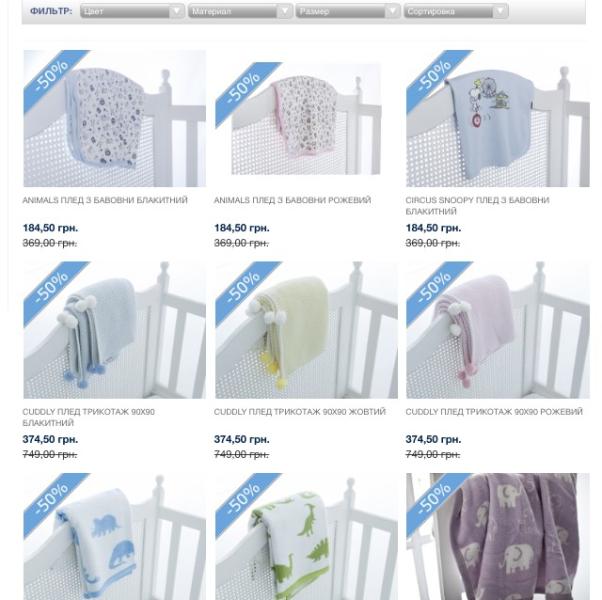
Task: Open the Цвет filter dropdown
Action: pyautogui.click(x=132, y=11)
